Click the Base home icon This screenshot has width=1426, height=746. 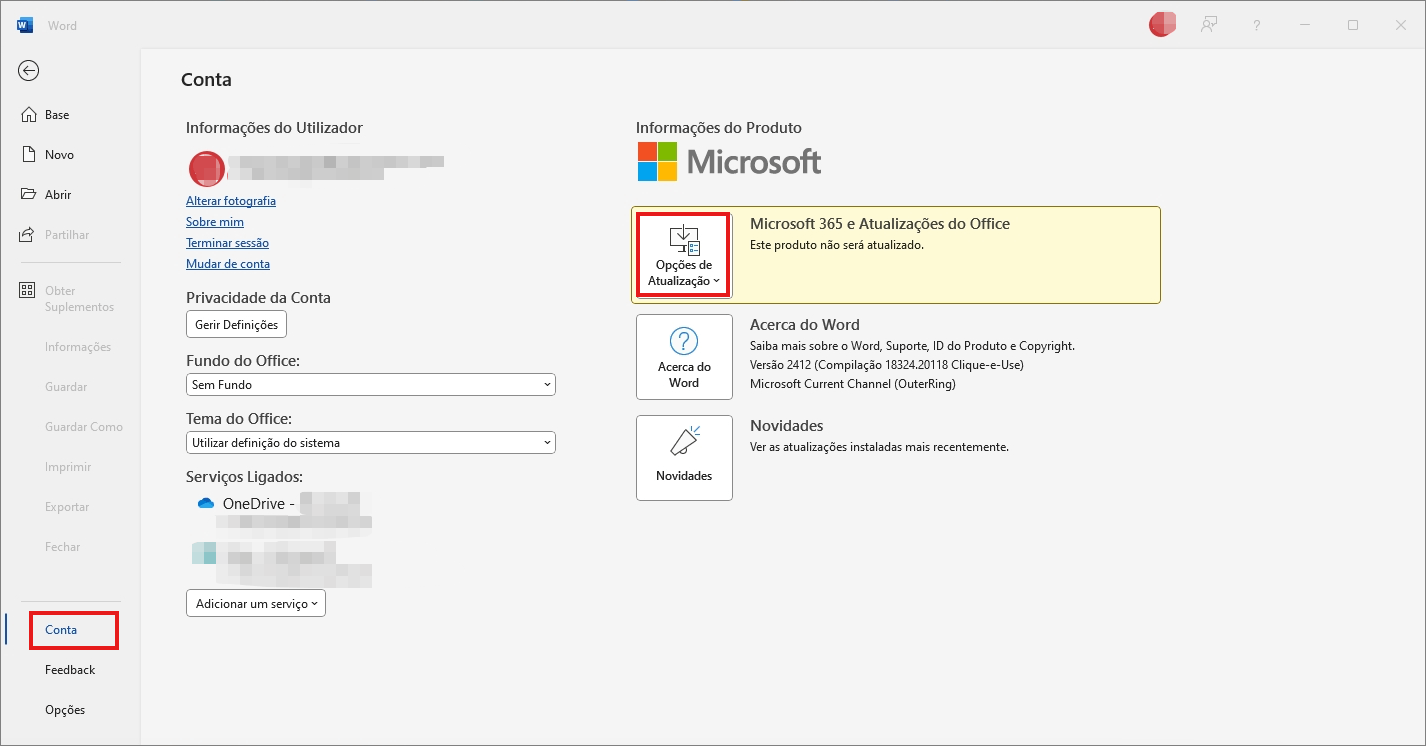[x=28, y=115]
